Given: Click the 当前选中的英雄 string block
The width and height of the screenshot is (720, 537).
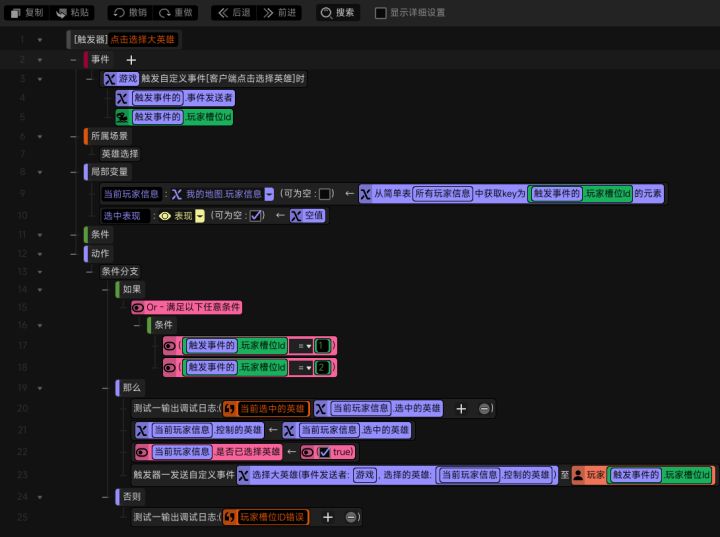Looking at the screenshot, I should click(x=266, y=409).
